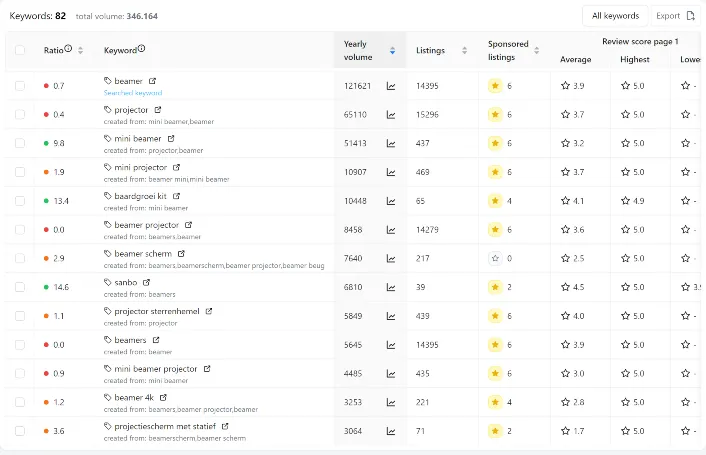Select 'created from: mini beamer,beamer' text
Viewport: 706px width, 455px height.
[159, 122]
